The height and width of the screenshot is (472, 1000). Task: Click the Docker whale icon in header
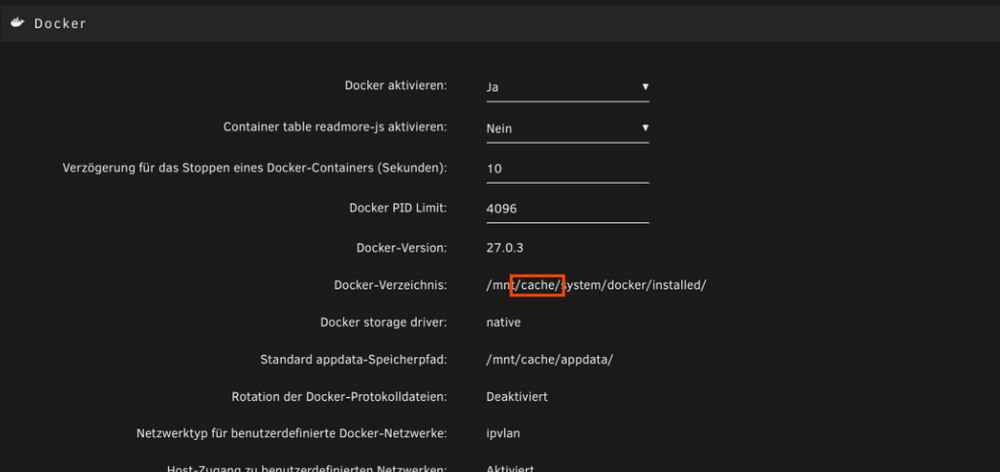[18, 23]
